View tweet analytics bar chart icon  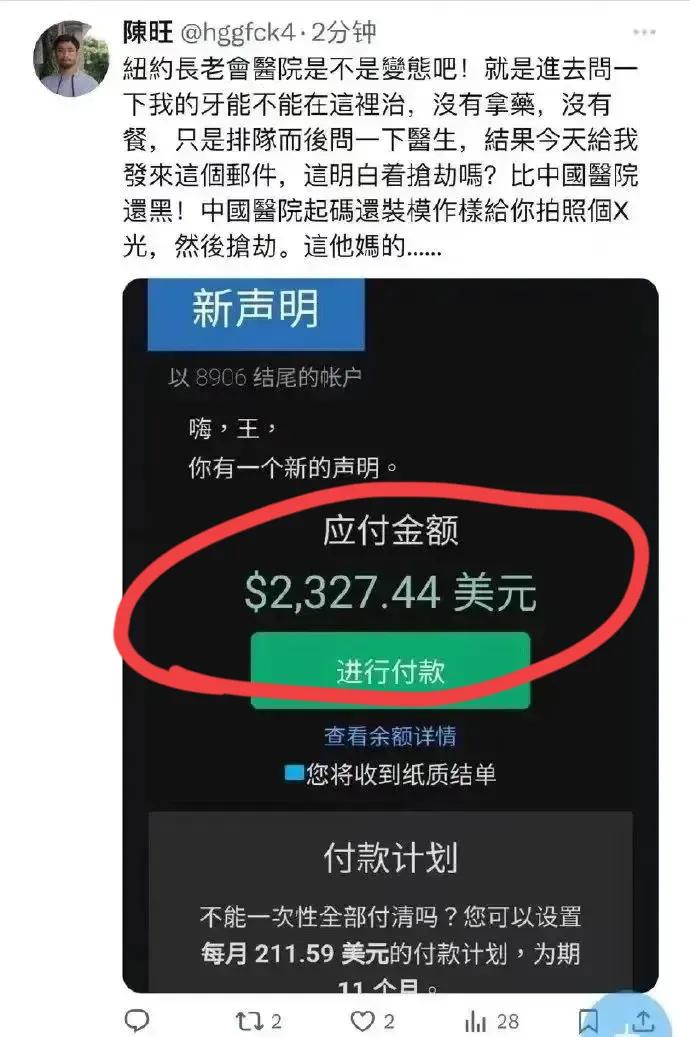click(492, 1021)
